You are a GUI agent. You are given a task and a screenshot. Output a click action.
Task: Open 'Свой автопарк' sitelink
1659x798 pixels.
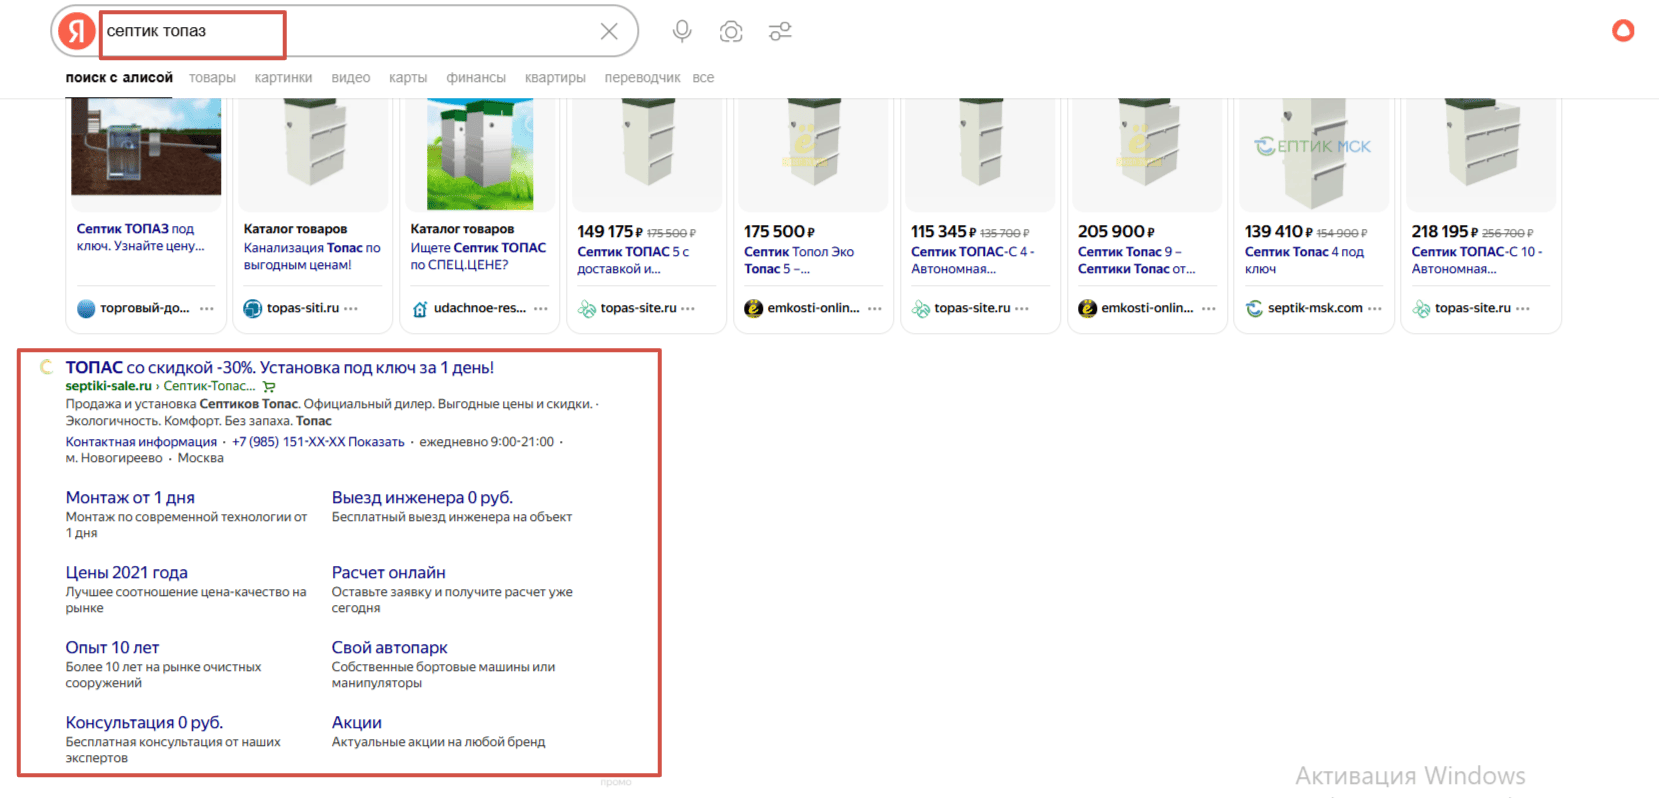(390, 647)
